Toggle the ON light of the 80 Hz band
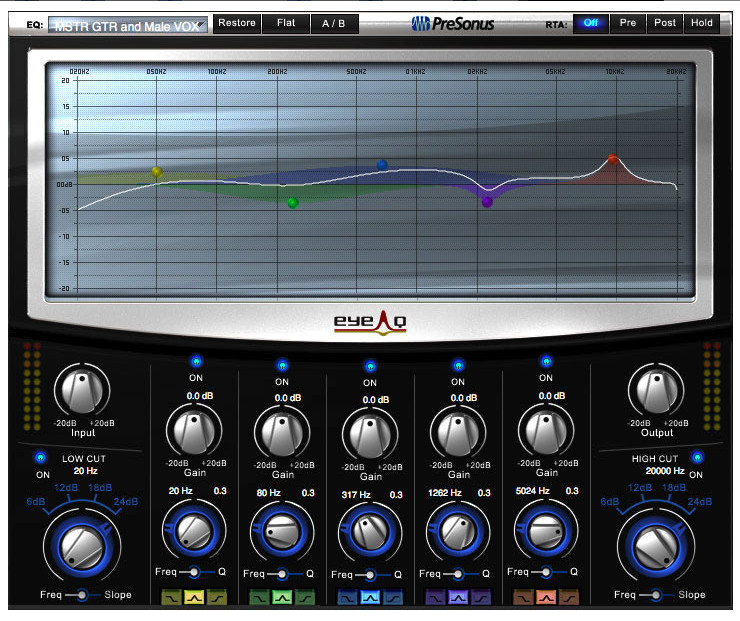The height and width of the screenshot is (621, 740). [282, 365]
